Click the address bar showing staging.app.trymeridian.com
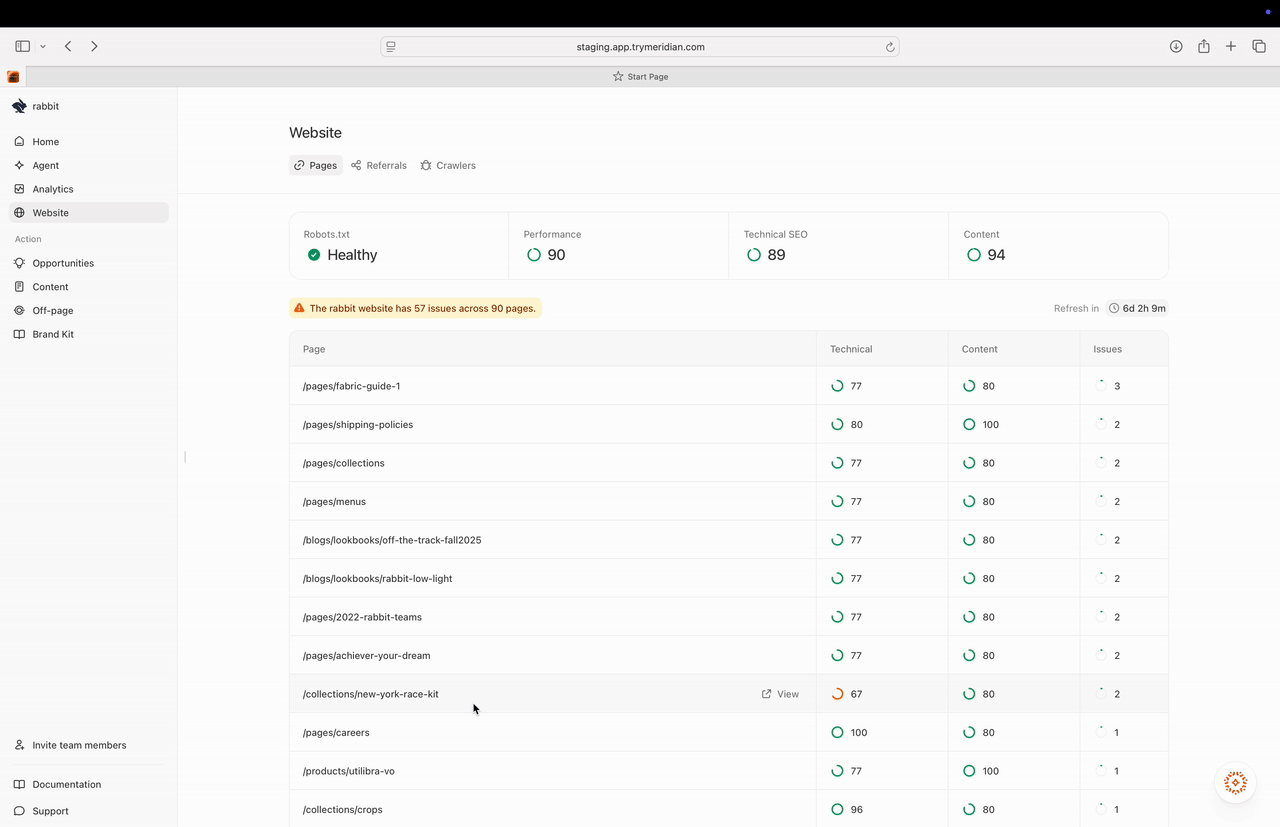1280x827 pixels. [640, 46]
